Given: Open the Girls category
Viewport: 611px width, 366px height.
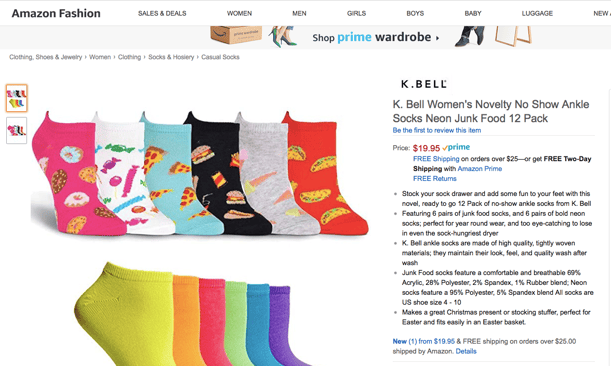Looking at the screenshot, I should pos(356,13).
